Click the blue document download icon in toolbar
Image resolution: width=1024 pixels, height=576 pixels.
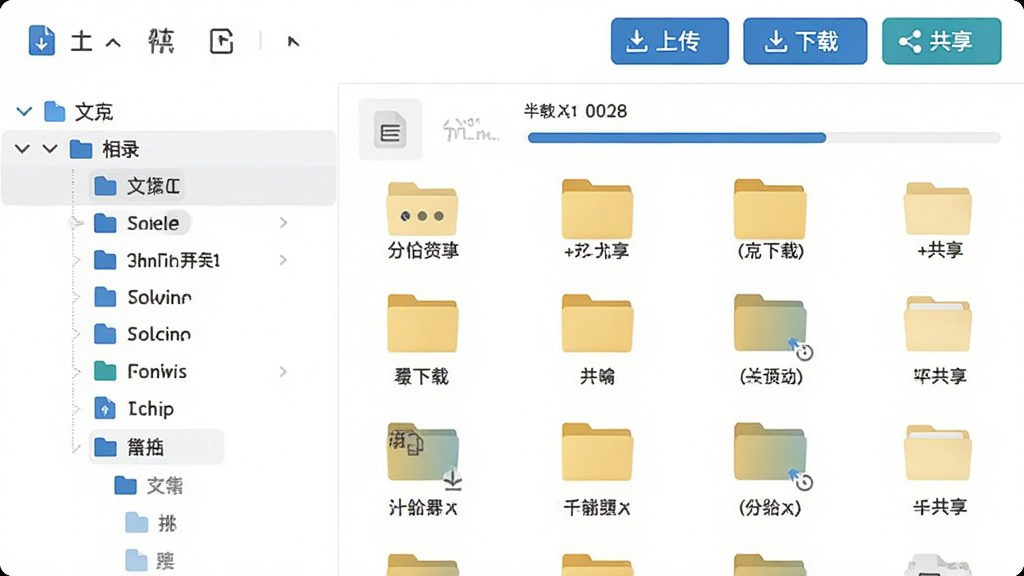[x=41, y=40]
